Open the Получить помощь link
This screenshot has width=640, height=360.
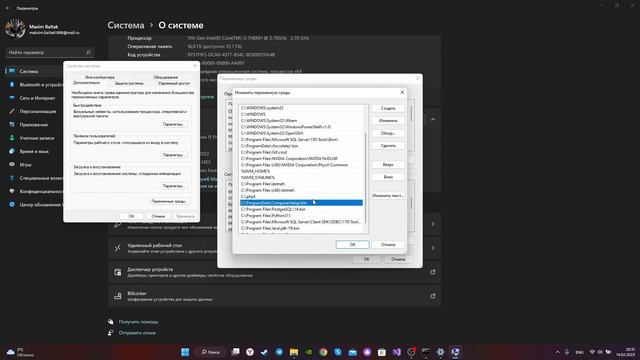click(138, 322)
